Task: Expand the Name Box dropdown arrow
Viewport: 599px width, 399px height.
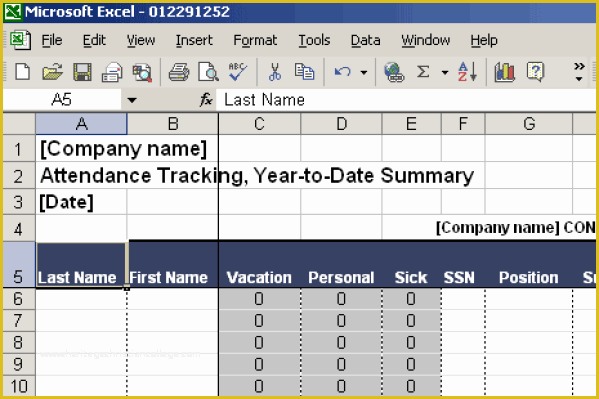Action: click(132, 100)
